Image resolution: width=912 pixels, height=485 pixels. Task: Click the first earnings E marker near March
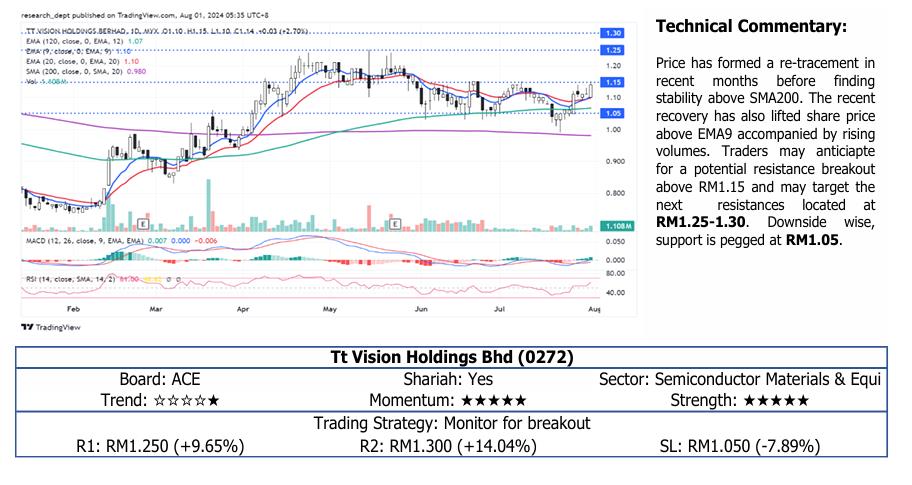click(x=146, y=222)
